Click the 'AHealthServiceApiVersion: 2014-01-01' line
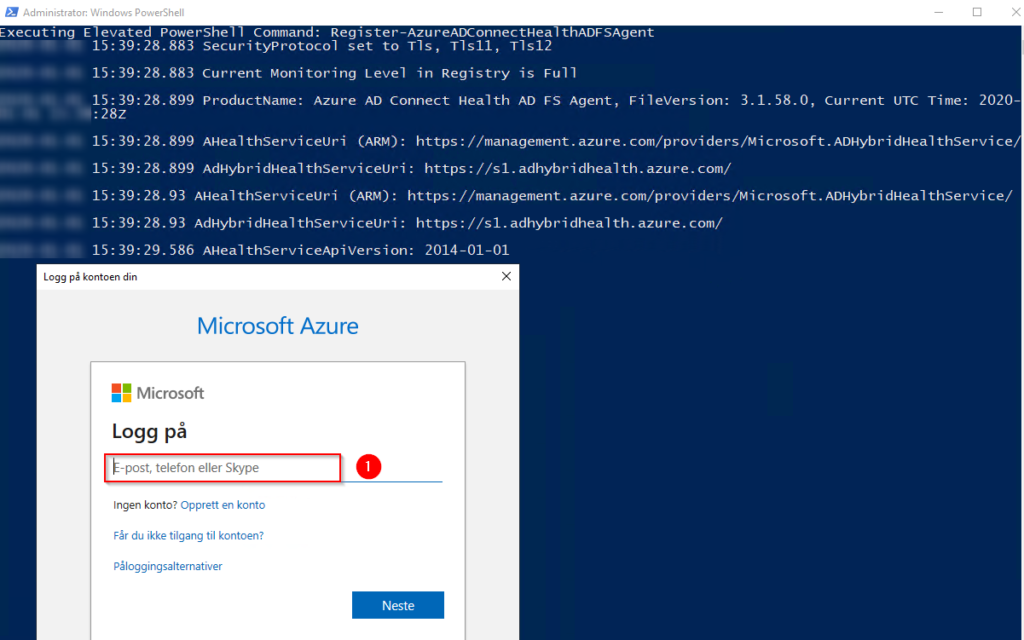This screenshot has width=1024, height=640. 300,250
